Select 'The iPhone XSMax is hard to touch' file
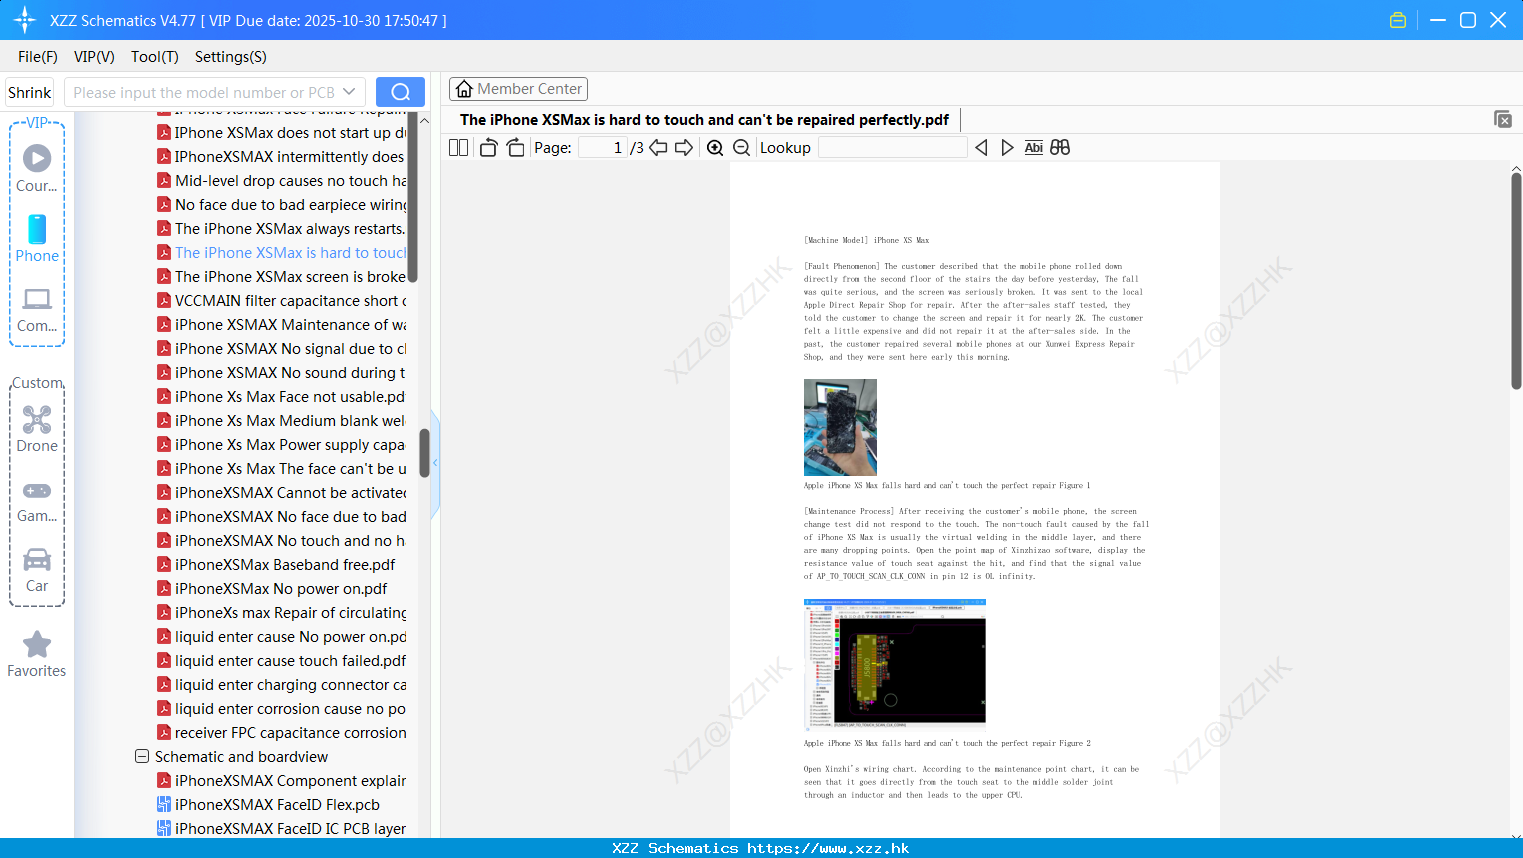The height and width of the screenshot is (858, 1523). pyautogui.click(x=282, y=253)
